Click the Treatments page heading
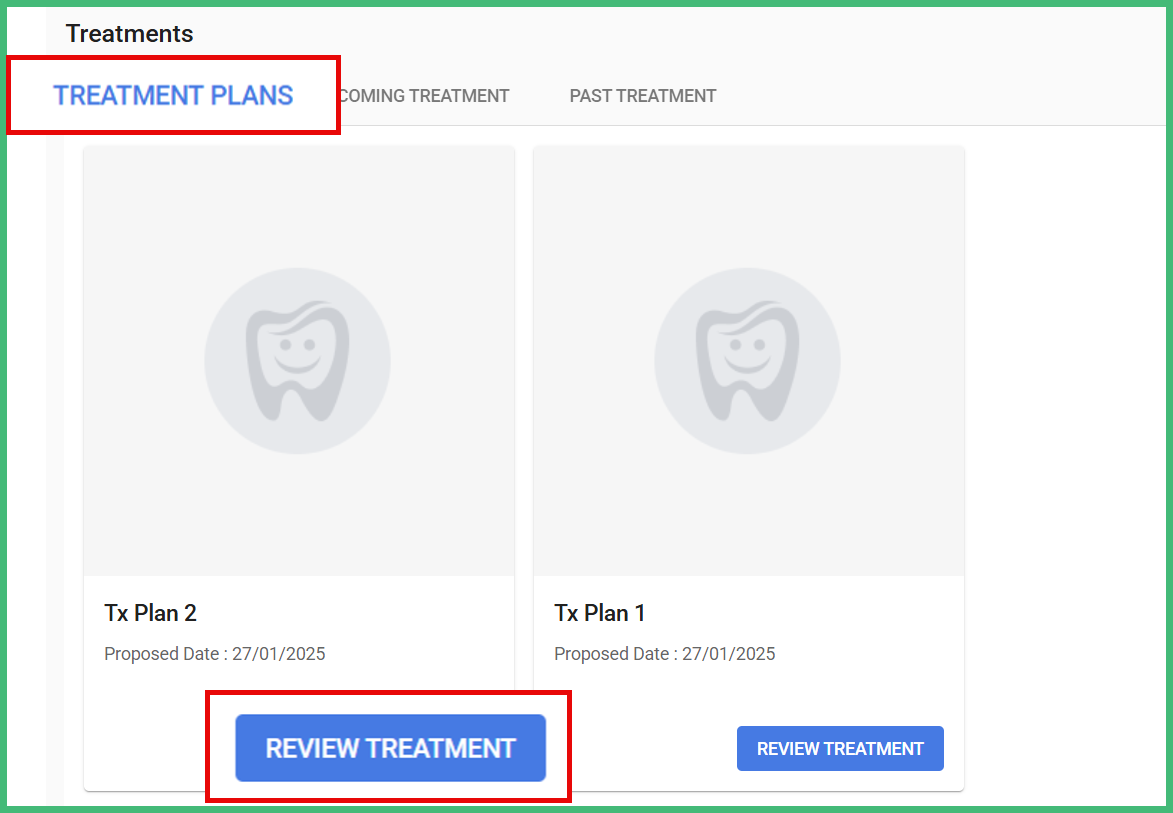1173x813 pixels. (129, 33)
